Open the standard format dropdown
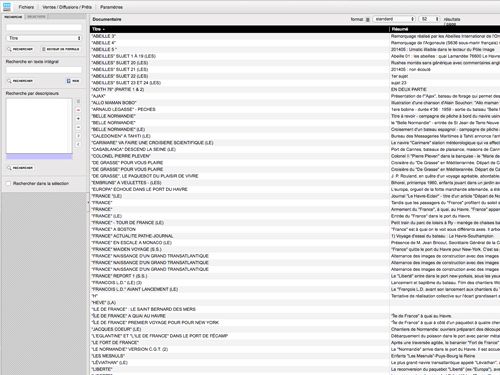This screenshot has height=375, width=500. click(394, 19)
